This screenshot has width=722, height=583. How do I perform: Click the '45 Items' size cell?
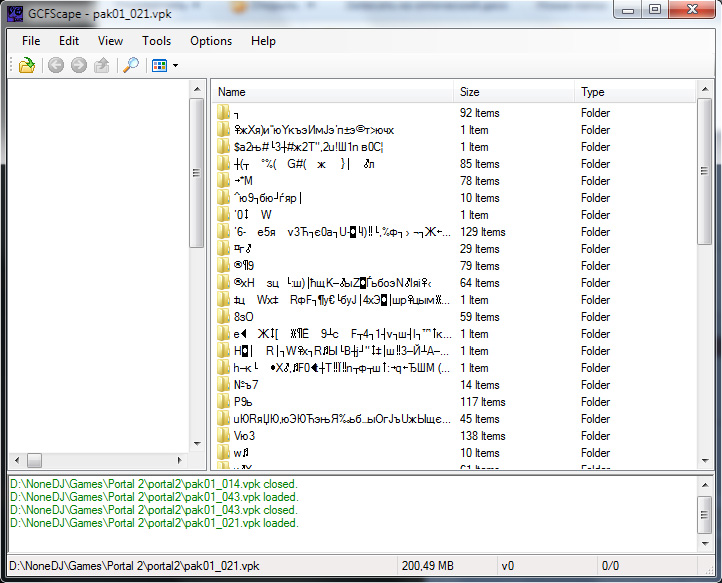(x=479, y=419)
